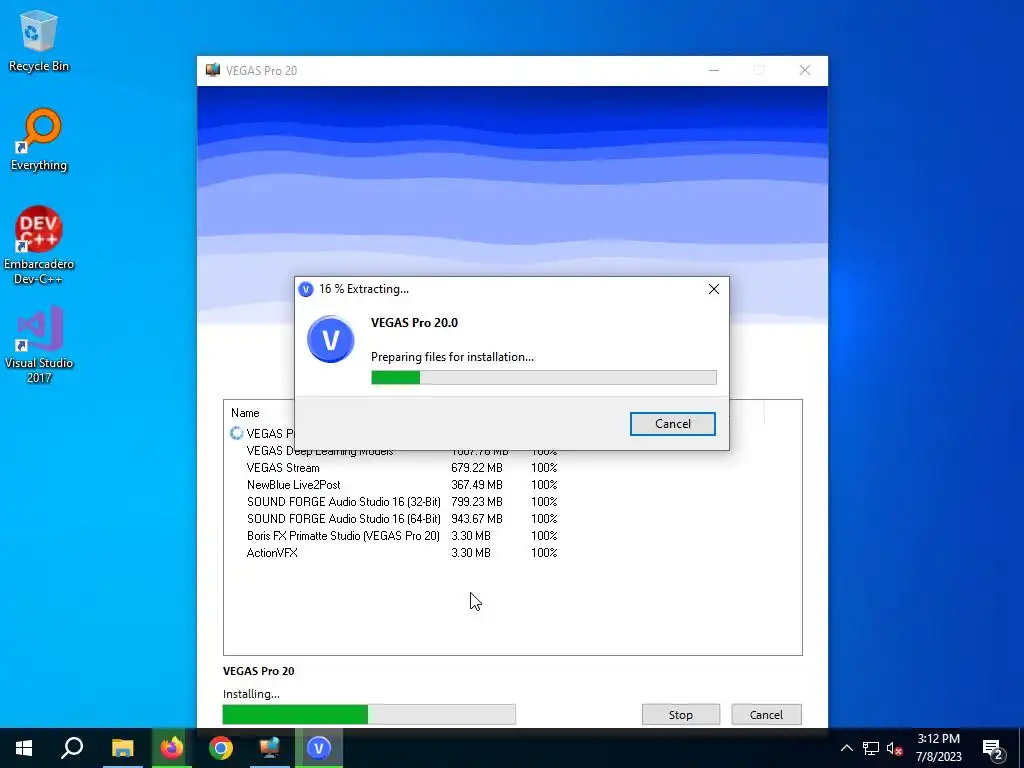Click the 'Installing...' status label
This screenshot has width=1024, height=768.
pos(251,694)
